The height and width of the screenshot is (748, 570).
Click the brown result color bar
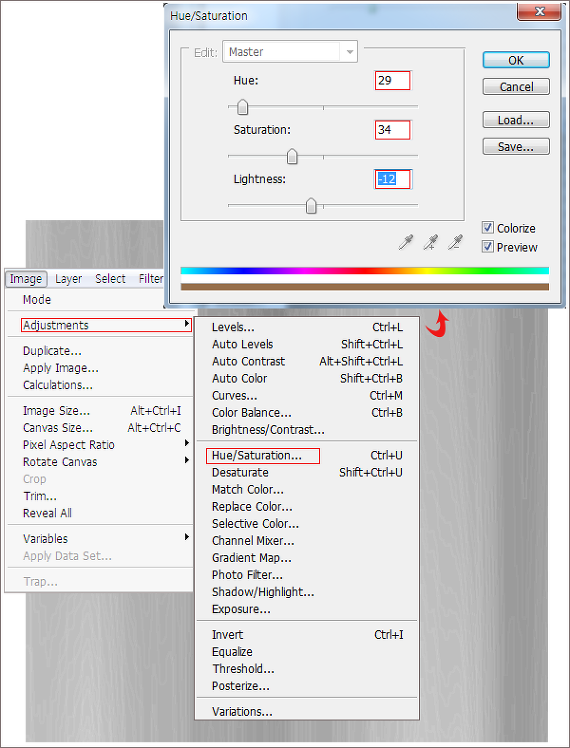[364, 287]
